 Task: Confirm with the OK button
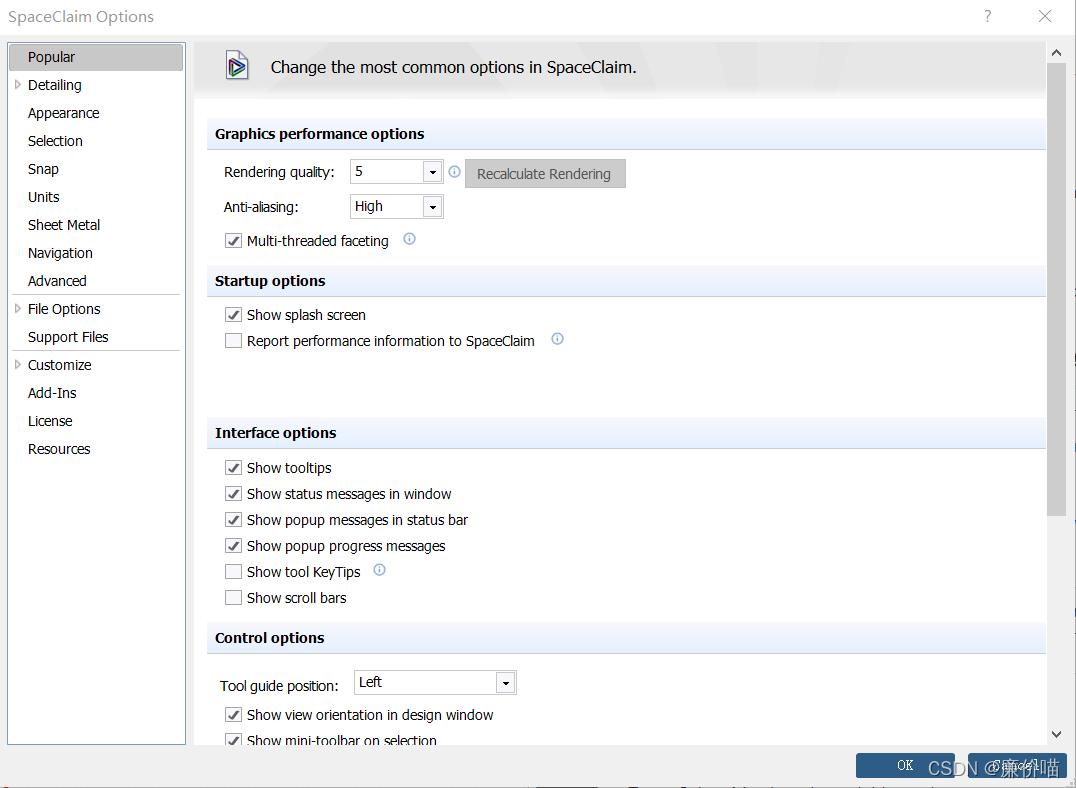905,765
